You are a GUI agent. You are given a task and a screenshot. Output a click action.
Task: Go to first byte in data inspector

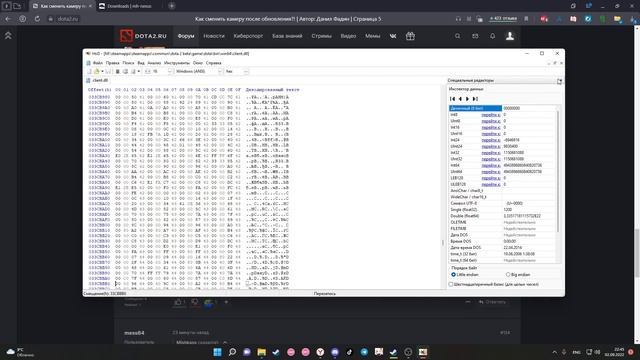[x=452, y=99]
